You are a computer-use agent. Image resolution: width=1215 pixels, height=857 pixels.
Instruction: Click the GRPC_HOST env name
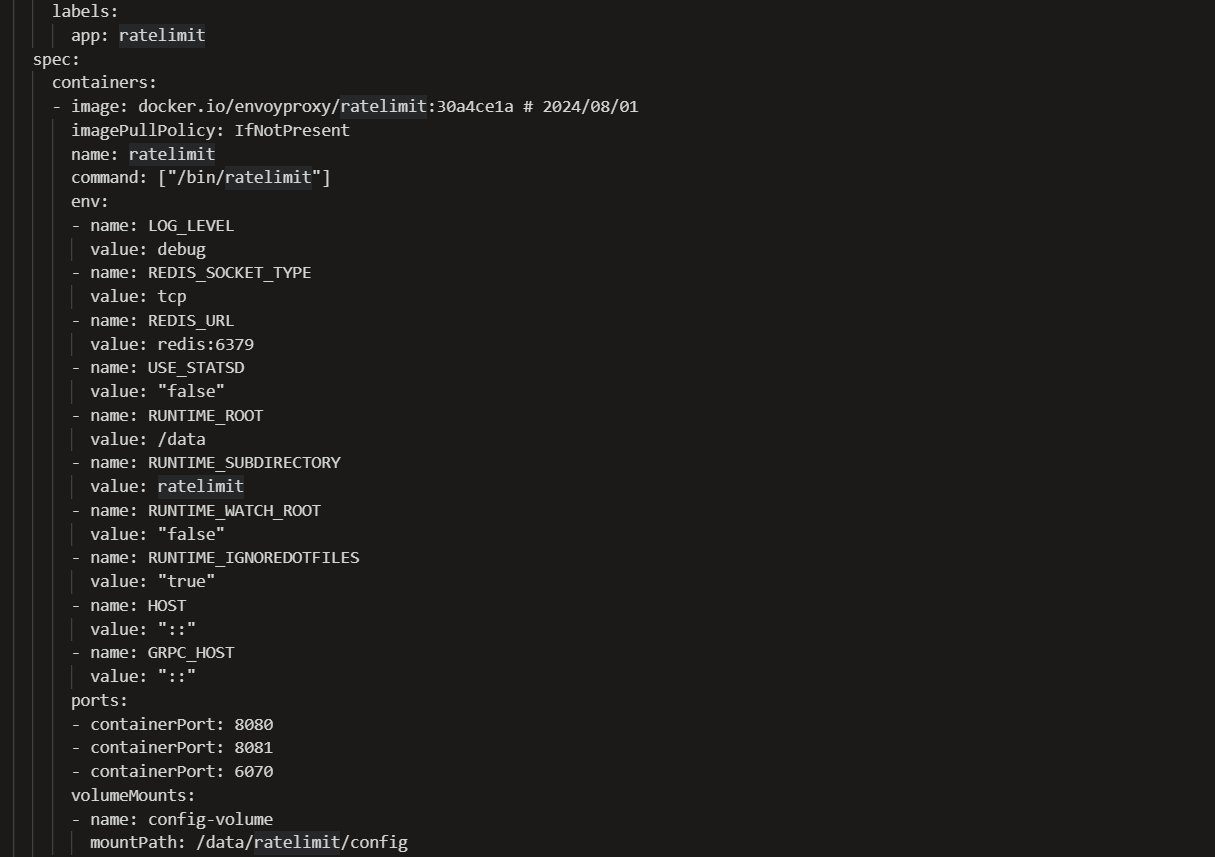click(x=190, y=652)
